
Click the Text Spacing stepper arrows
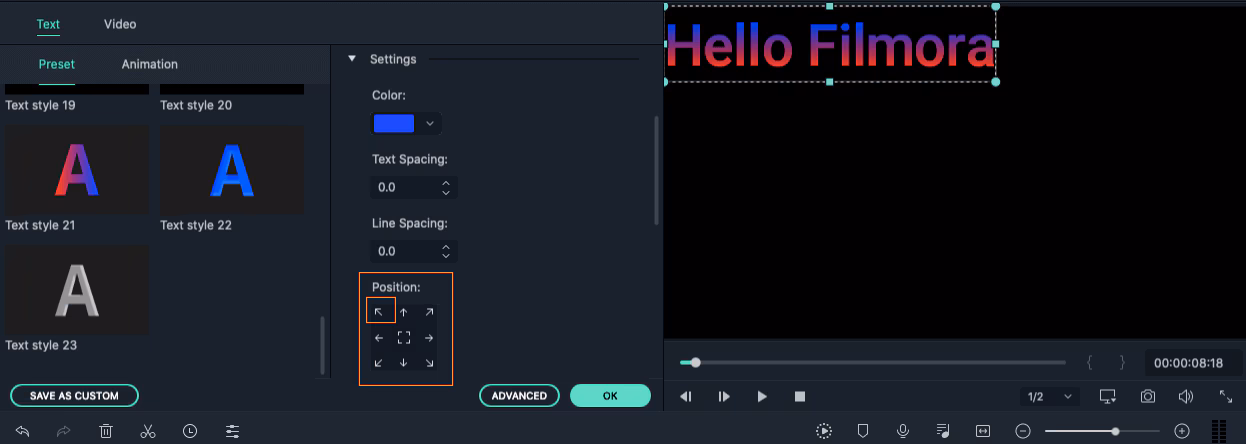coord(446,187)
